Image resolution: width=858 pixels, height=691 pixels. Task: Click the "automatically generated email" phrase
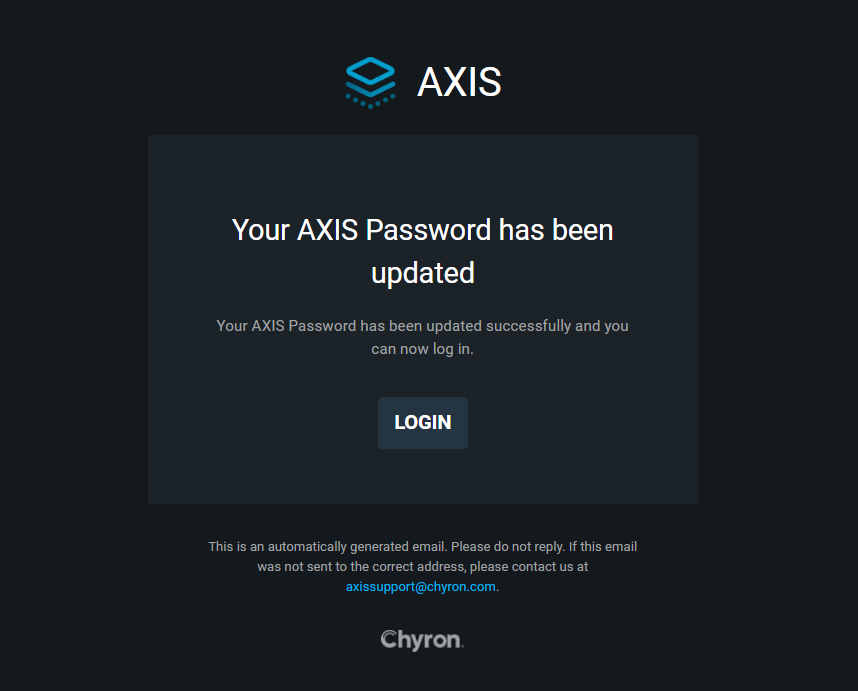[358, 547]
